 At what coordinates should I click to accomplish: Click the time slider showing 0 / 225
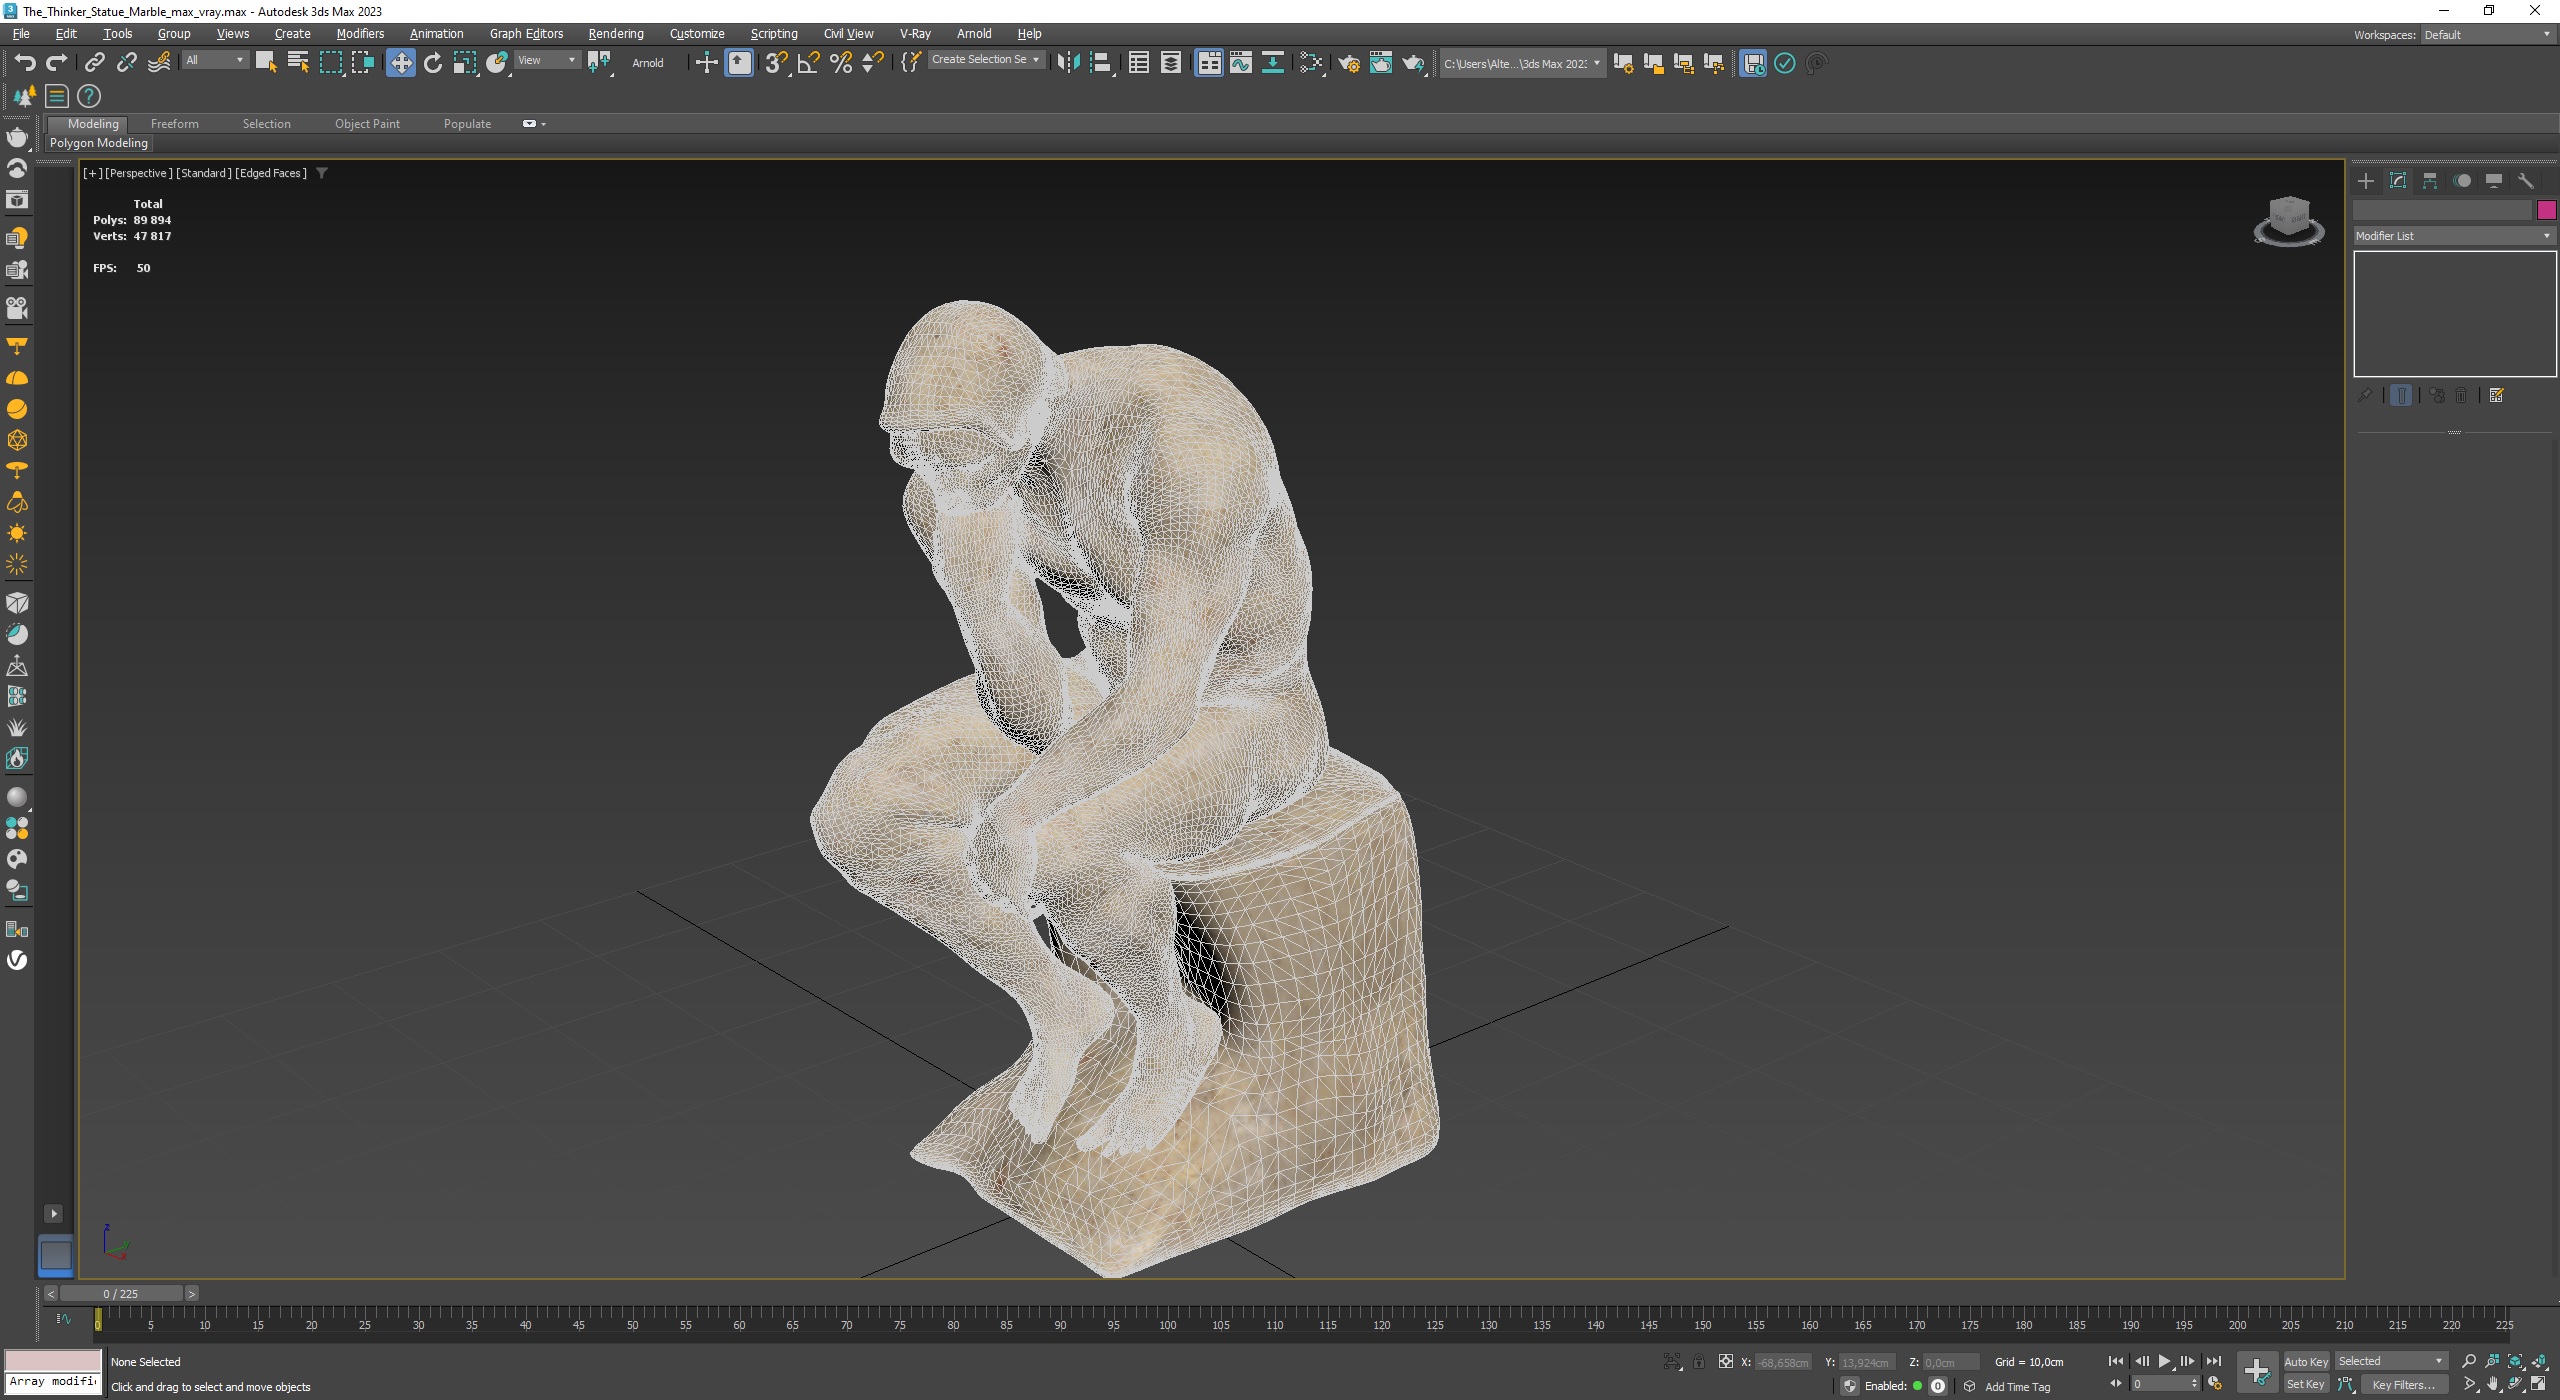click(x=121, y=1293)
